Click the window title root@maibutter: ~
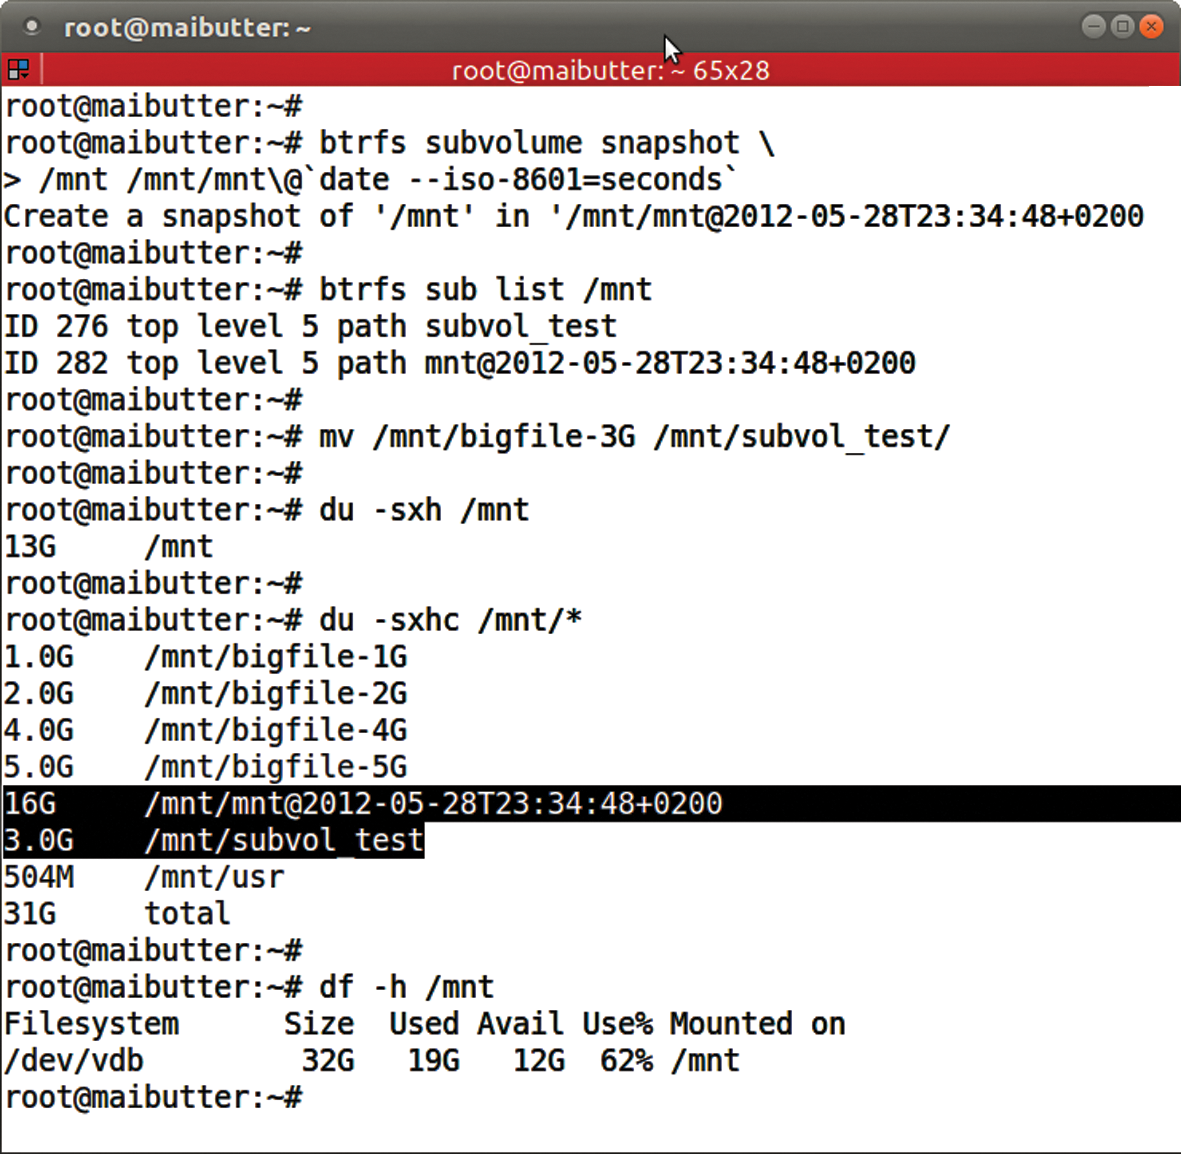Image resolution: width=1181 pixels, height=1154 pixels. tap(186, 27)
